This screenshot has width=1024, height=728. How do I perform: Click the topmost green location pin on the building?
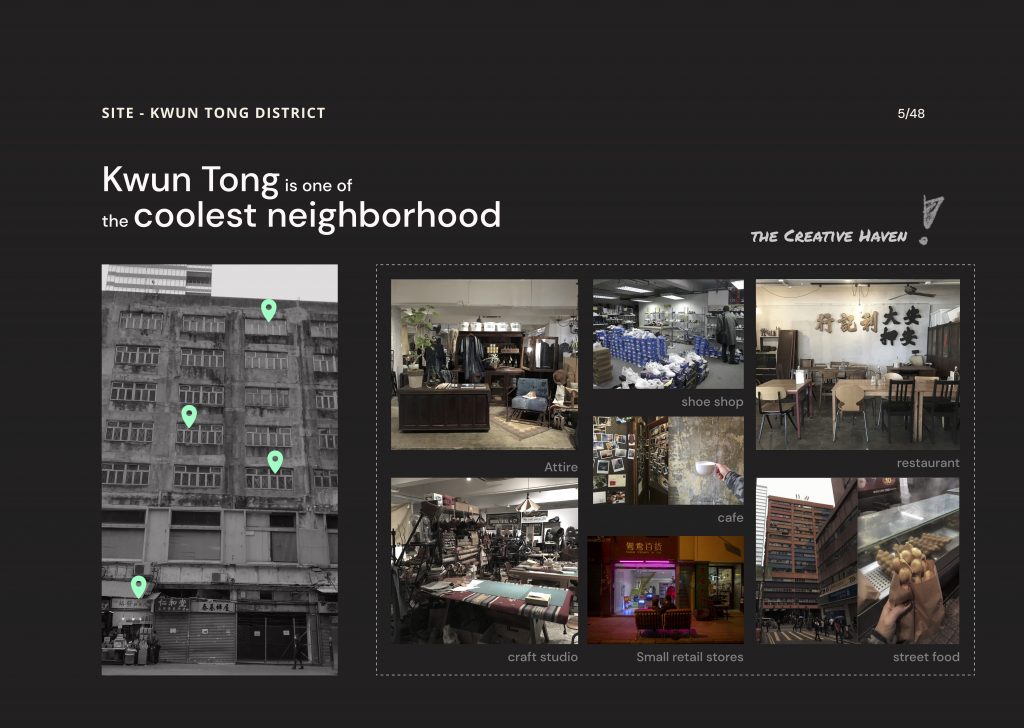tap(268, 310)
